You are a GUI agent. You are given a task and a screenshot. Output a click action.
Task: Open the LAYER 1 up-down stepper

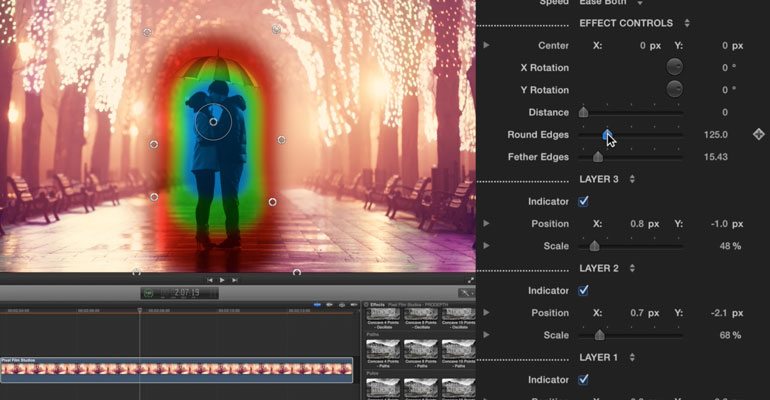pyautogui.click(x=632, y=357)
